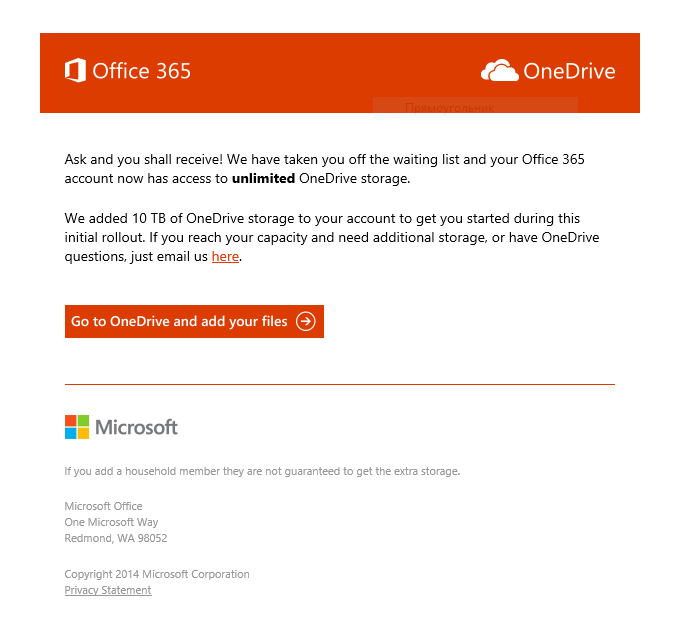
Task: Click the circled arrow icon in the button
Action: tap(306, 322)
